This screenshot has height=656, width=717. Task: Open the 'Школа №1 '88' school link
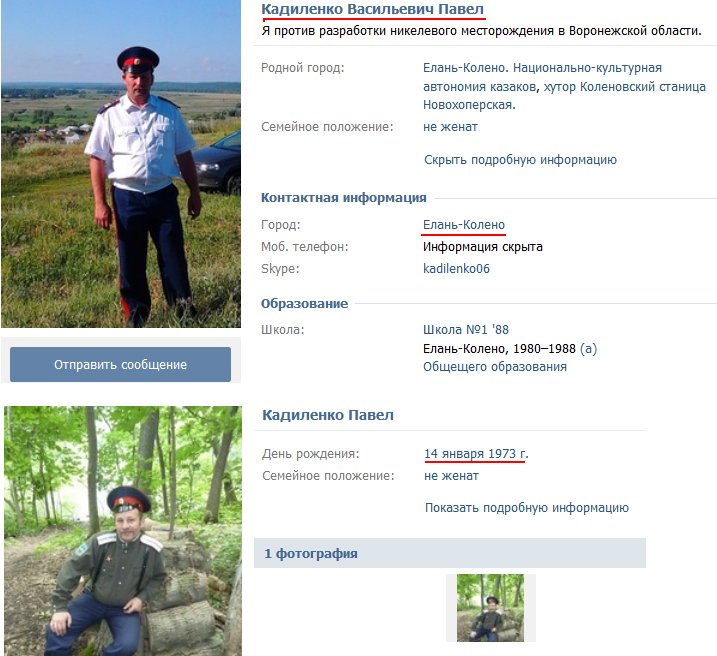click(x=466, y=329)
